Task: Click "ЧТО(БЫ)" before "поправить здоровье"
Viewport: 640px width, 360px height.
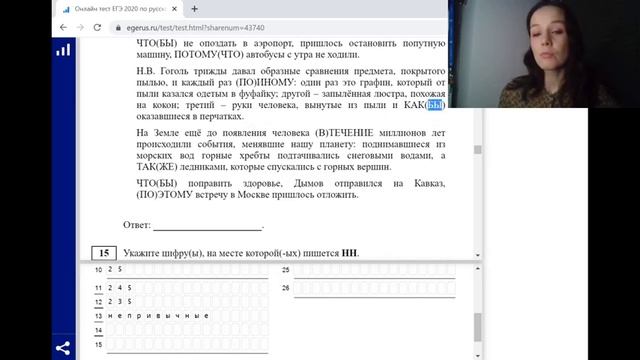Action: click(157, 183)
